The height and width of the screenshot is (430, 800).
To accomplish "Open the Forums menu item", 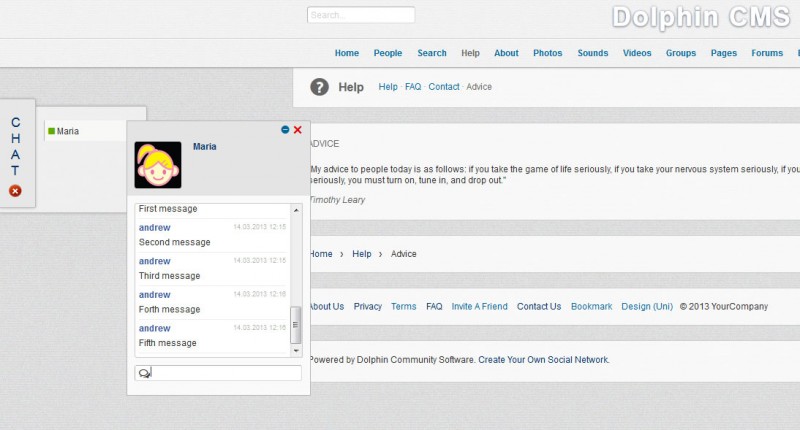I will coord(767,53).
